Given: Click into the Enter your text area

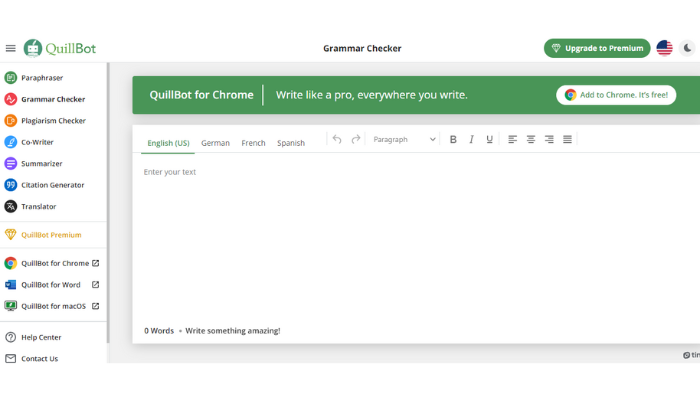Looking at the screenshot, I should (416, 243).
